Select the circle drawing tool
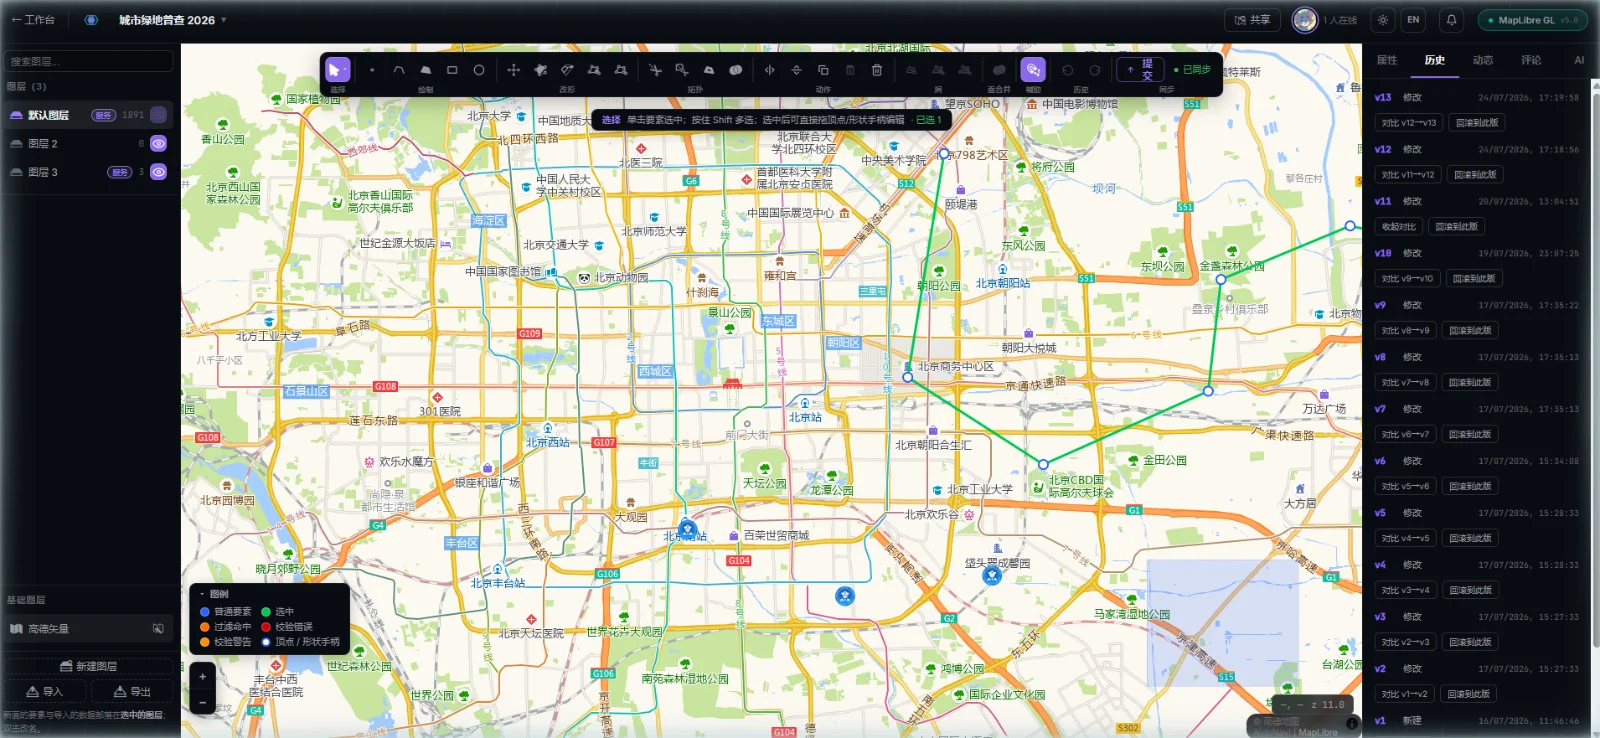Image resolution: width=1600 pixels, height=738 pixels. [479, 70]
